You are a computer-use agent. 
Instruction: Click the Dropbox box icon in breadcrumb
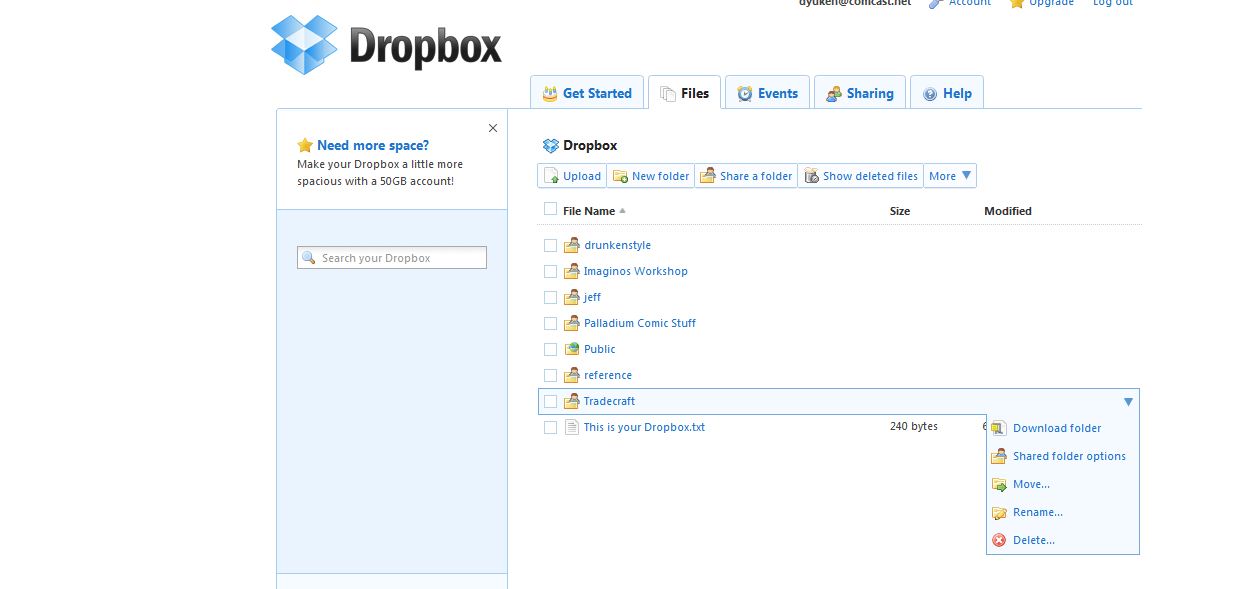tap(551, 146)
